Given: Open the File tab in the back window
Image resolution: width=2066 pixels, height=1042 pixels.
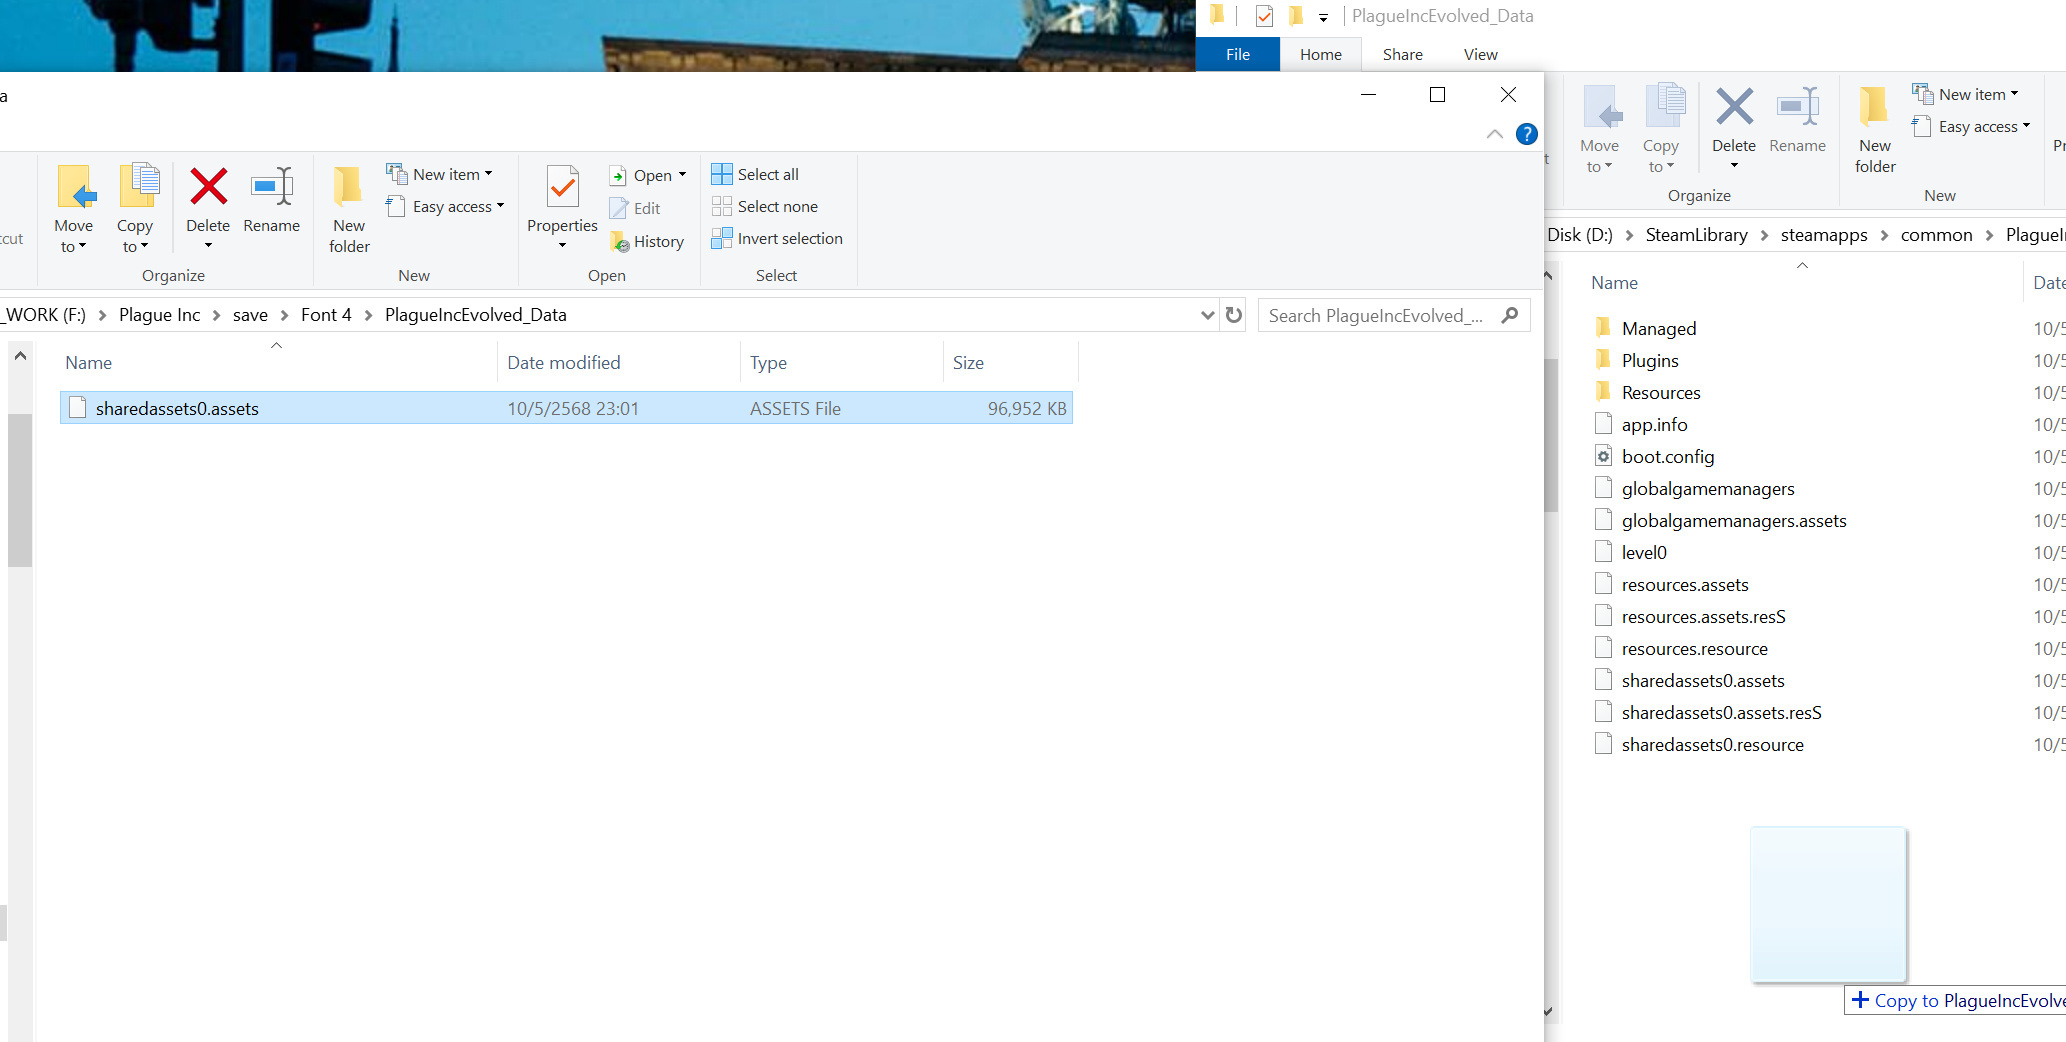Looking at the screenshot, I should click(x=1238, y=55).
